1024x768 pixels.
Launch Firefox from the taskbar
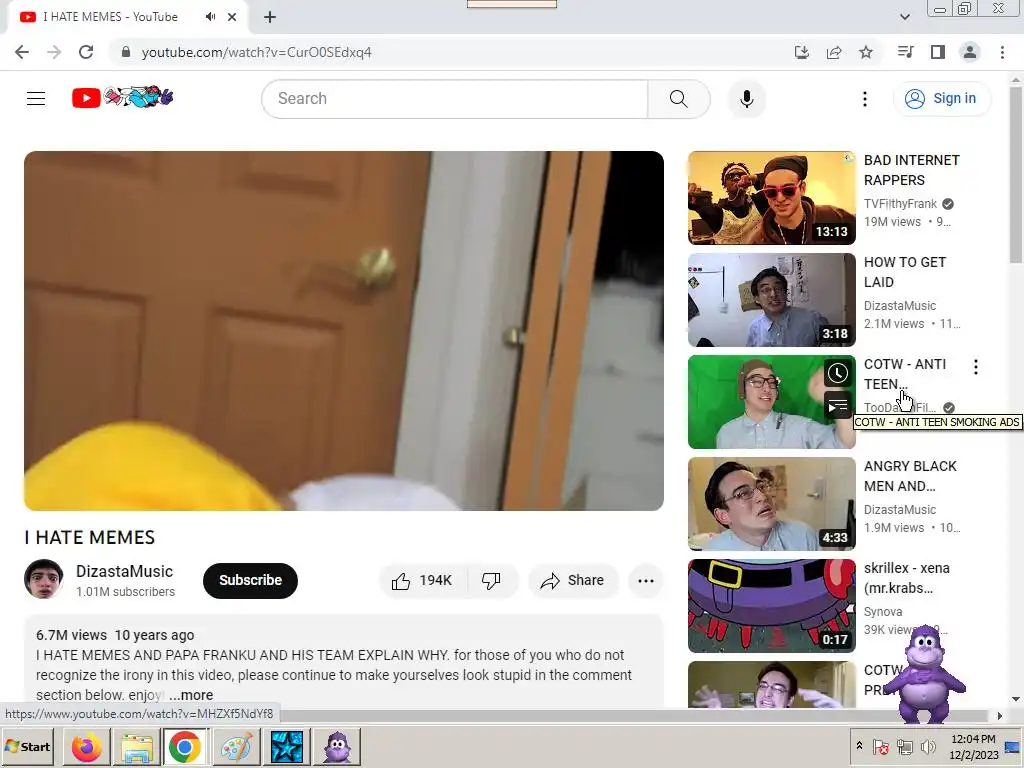coord(86,746)
